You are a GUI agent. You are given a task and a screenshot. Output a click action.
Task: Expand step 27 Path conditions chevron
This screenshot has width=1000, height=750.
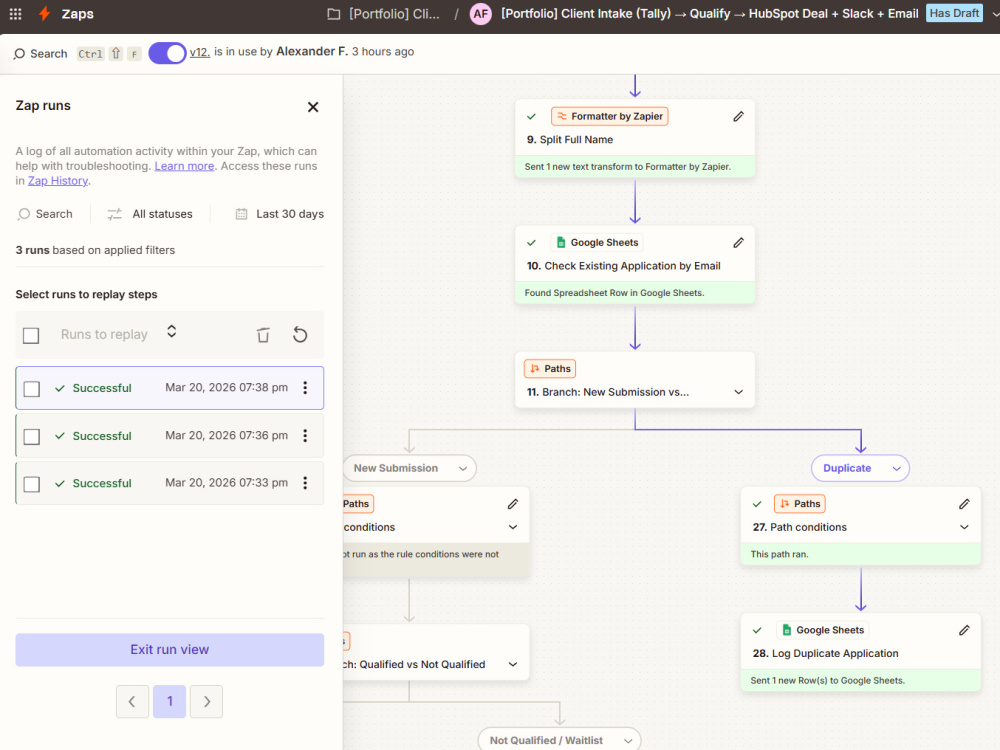point(964,527)
